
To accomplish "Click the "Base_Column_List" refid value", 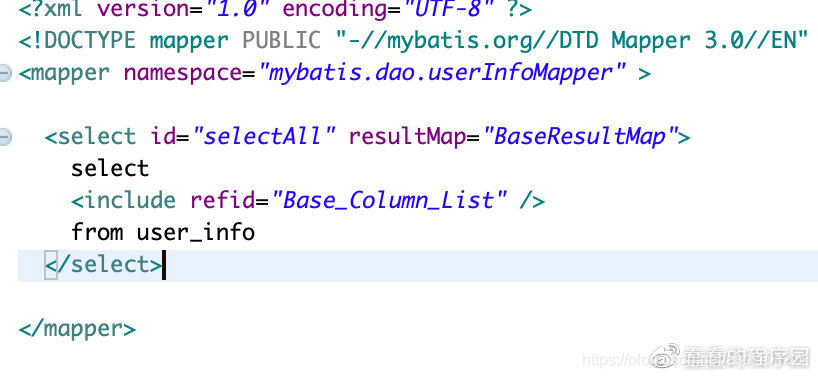I will 389,200.
